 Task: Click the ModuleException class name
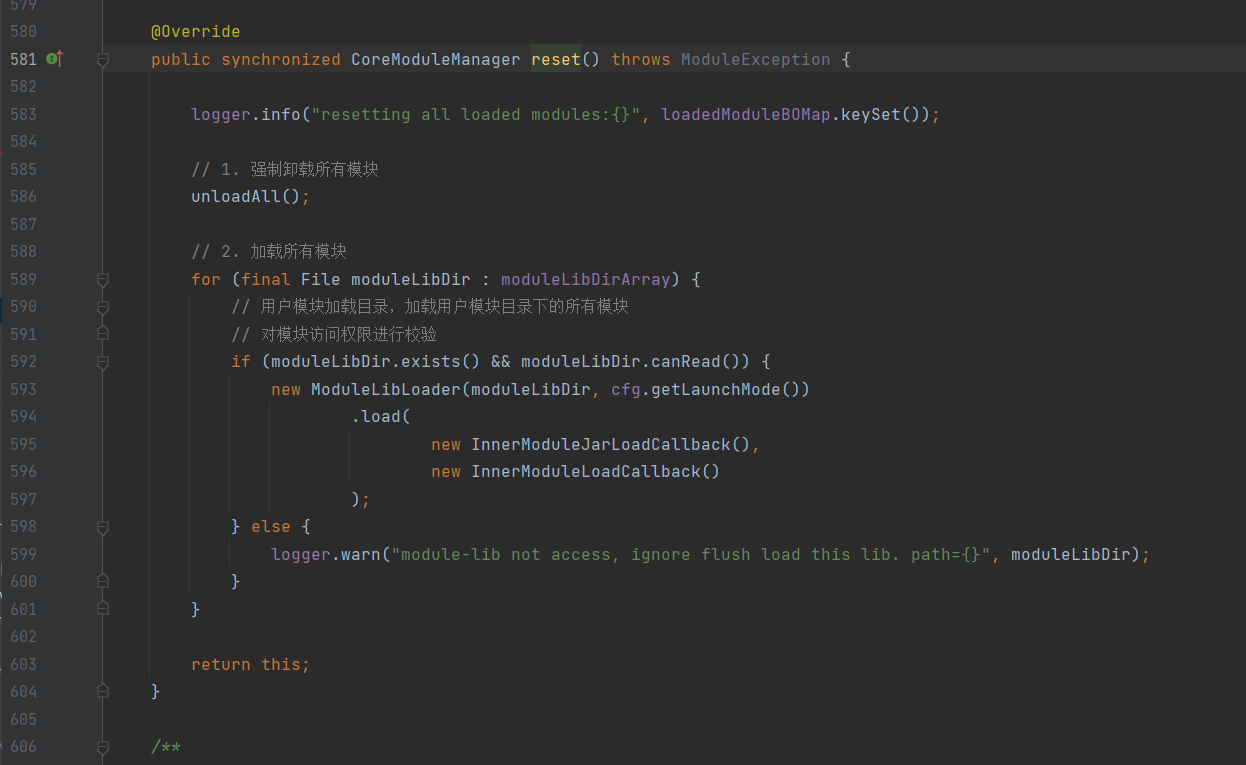tap(755, 60)
